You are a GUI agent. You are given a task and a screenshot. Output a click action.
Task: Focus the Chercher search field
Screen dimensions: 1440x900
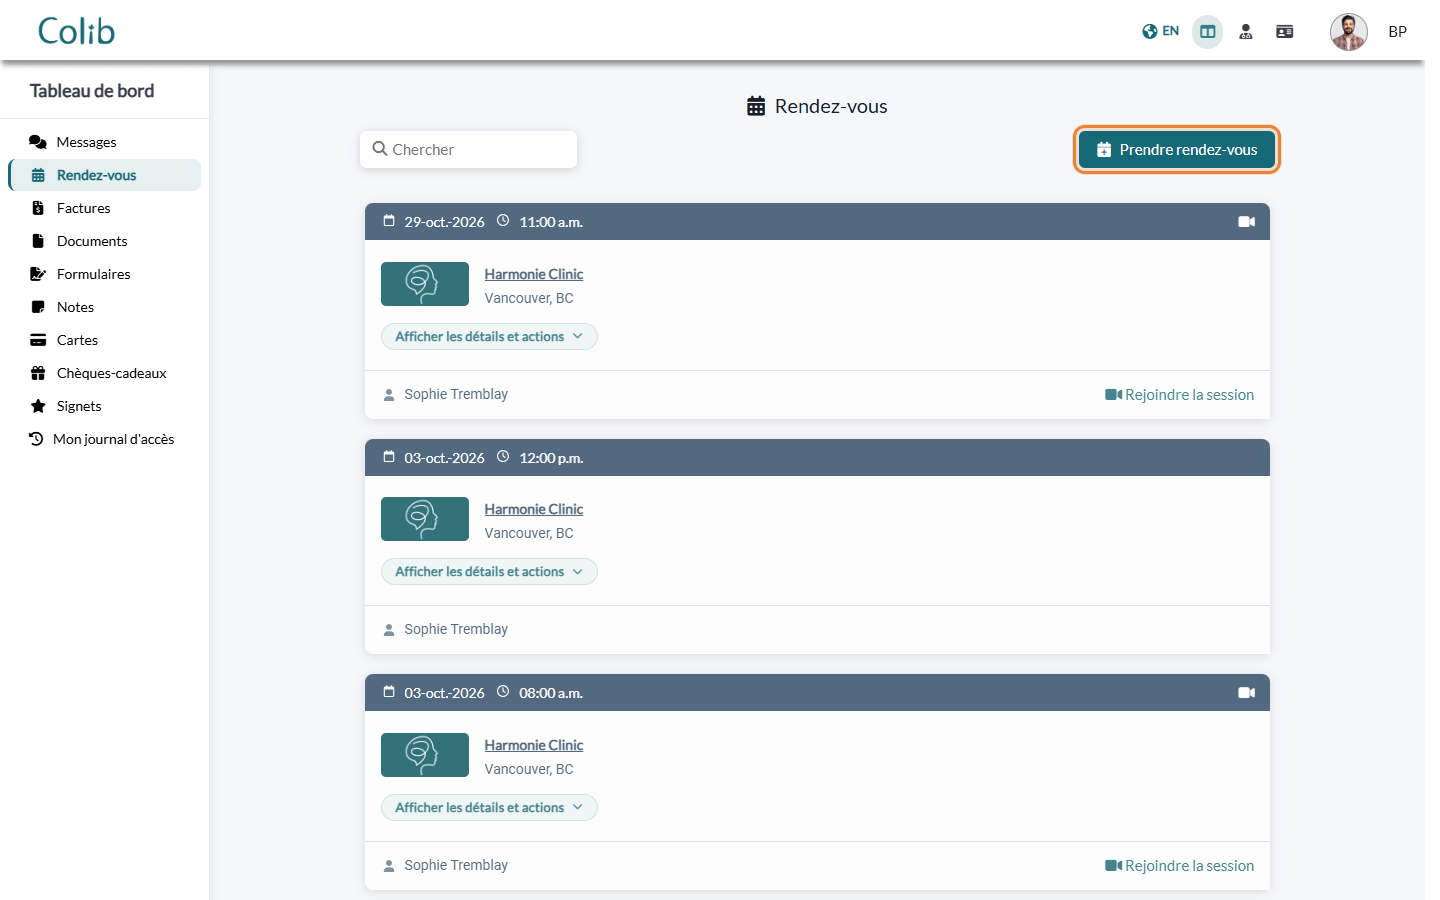coord(468,149)
